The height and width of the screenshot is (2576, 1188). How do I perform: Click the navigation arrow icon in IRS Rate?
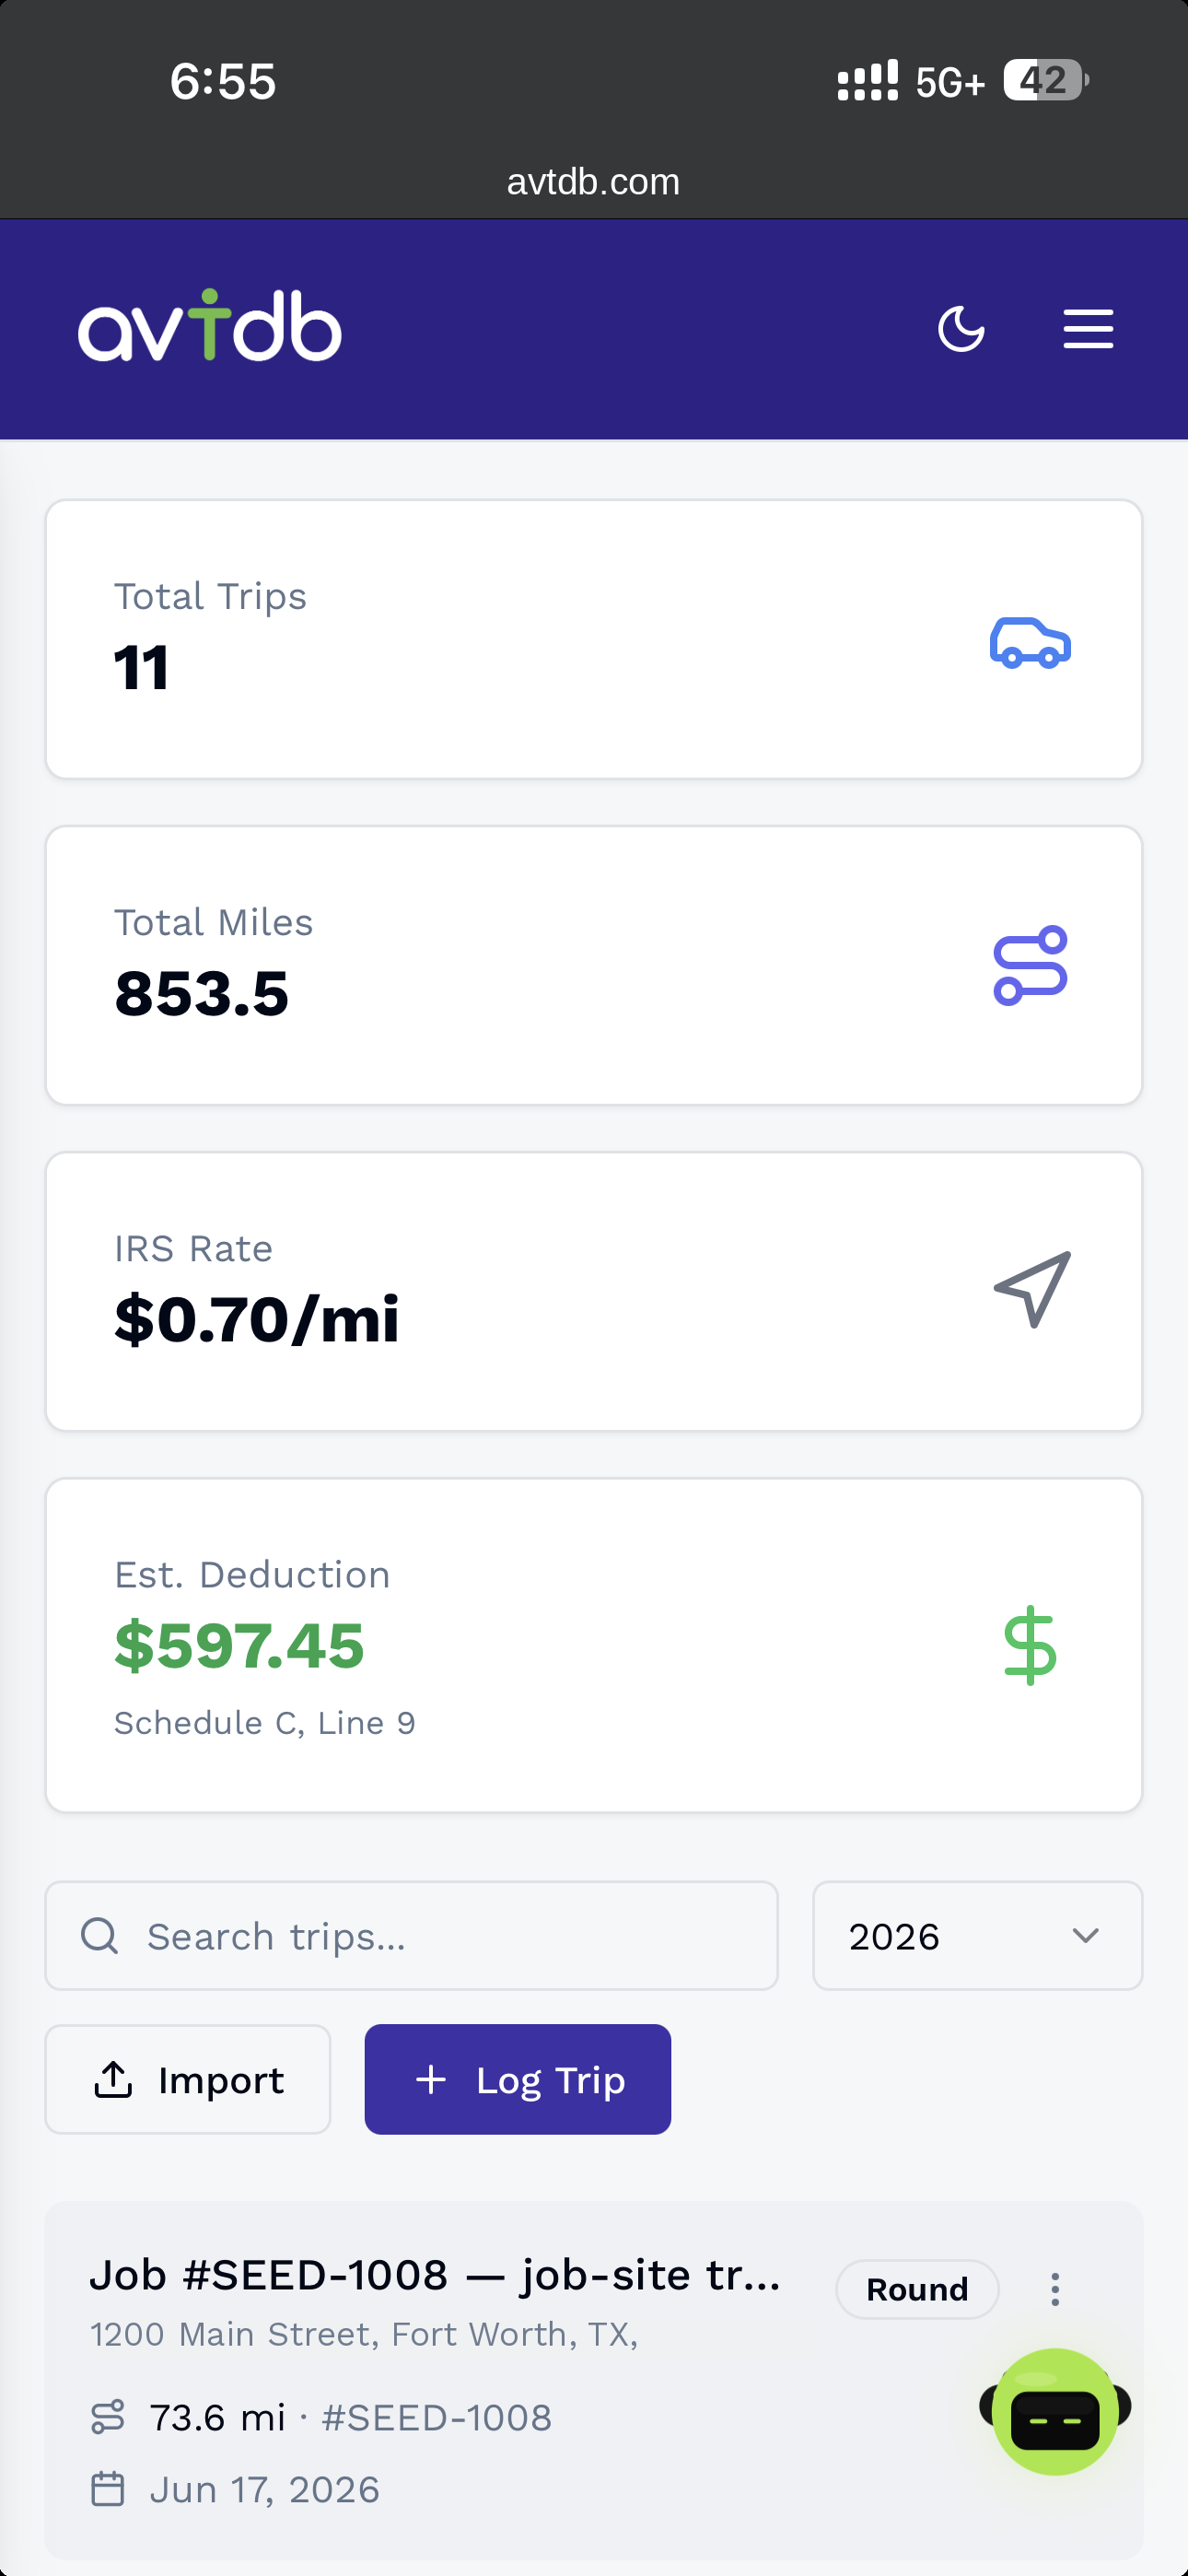[1032, 1290]
